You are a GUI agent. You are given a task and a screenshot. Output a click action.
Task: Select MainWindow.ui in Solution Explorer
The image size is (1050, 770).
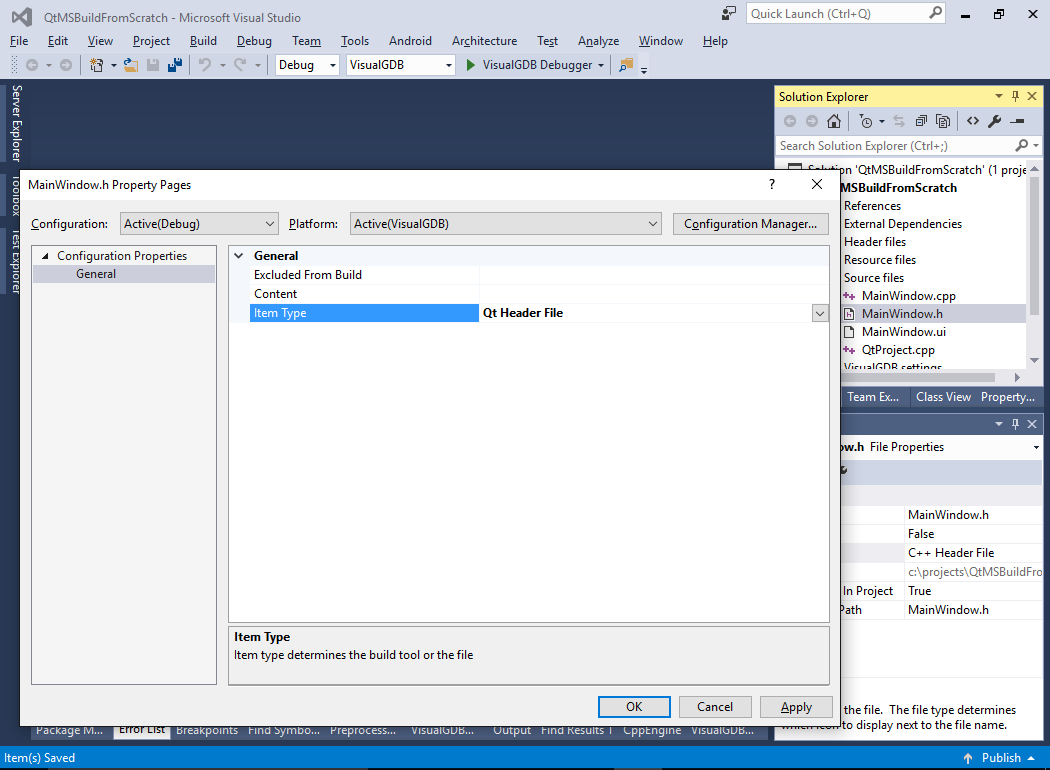(903, 332)
